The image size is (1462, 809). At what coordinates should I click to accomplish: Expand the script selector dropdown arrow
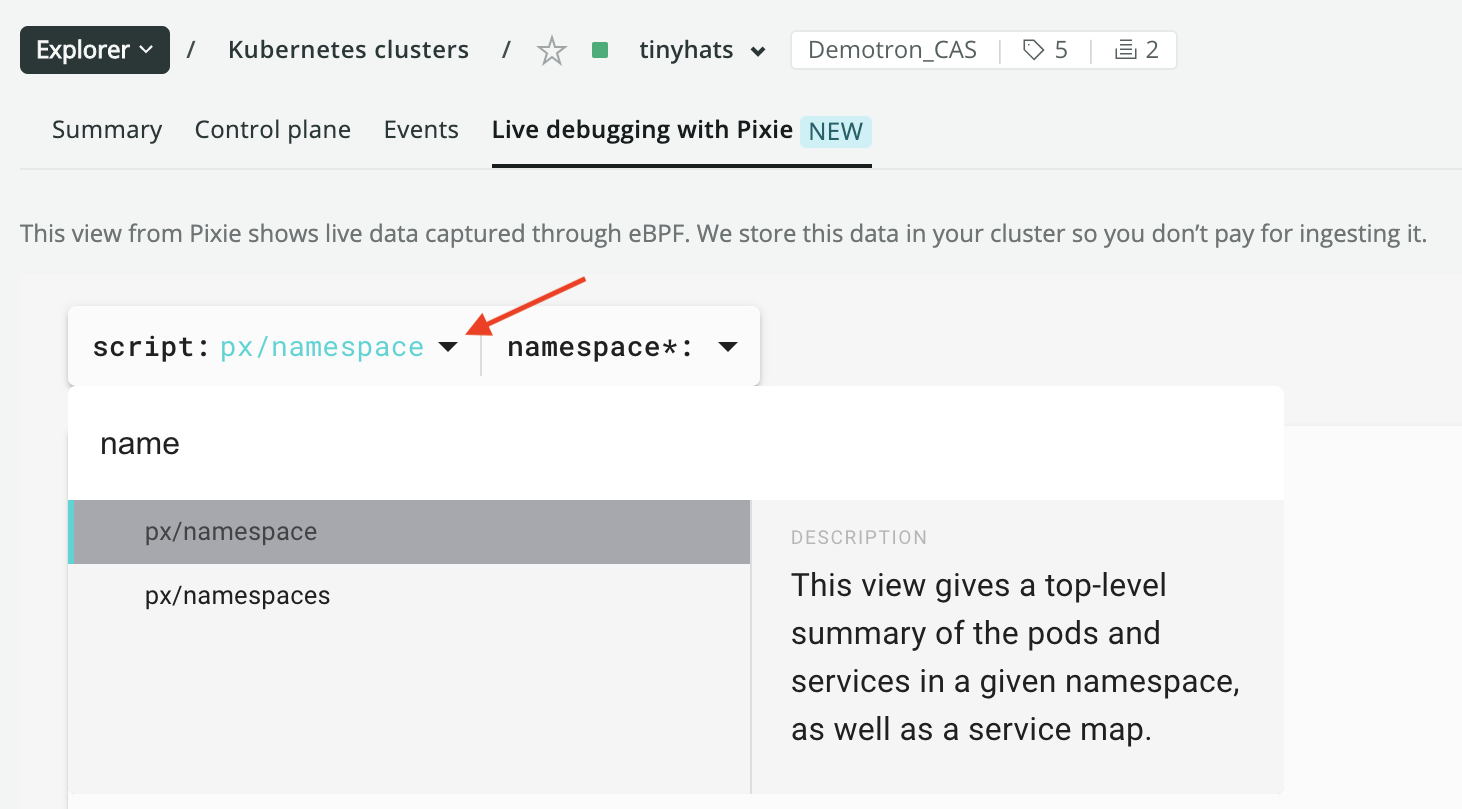tap(448, 347)
